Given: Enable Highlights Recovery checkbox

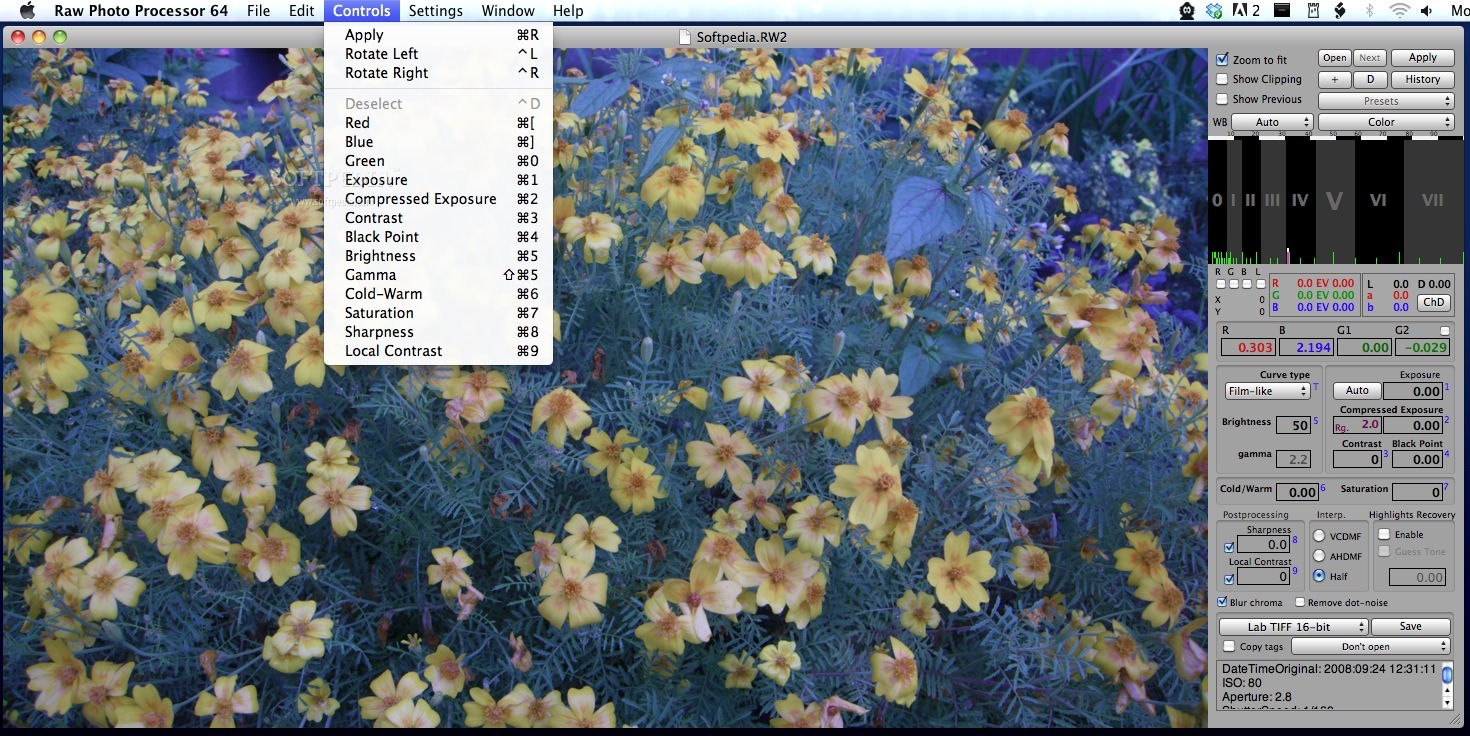Looking at the screenshot, I should (1384, 534).
